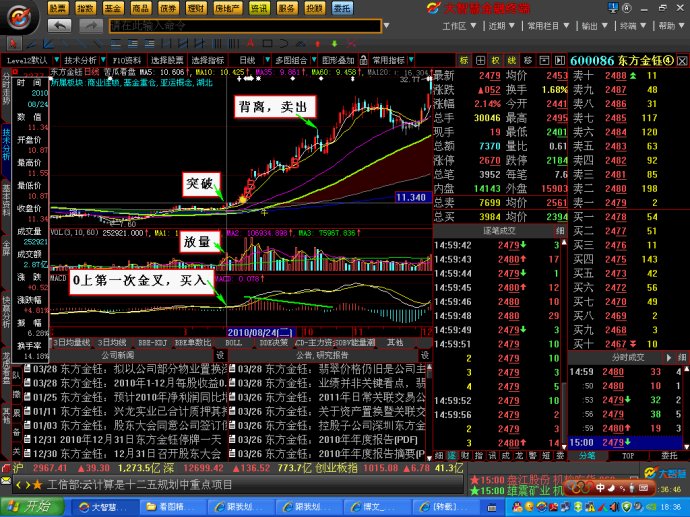Click the F10资料 button

(x=127, y=60)
